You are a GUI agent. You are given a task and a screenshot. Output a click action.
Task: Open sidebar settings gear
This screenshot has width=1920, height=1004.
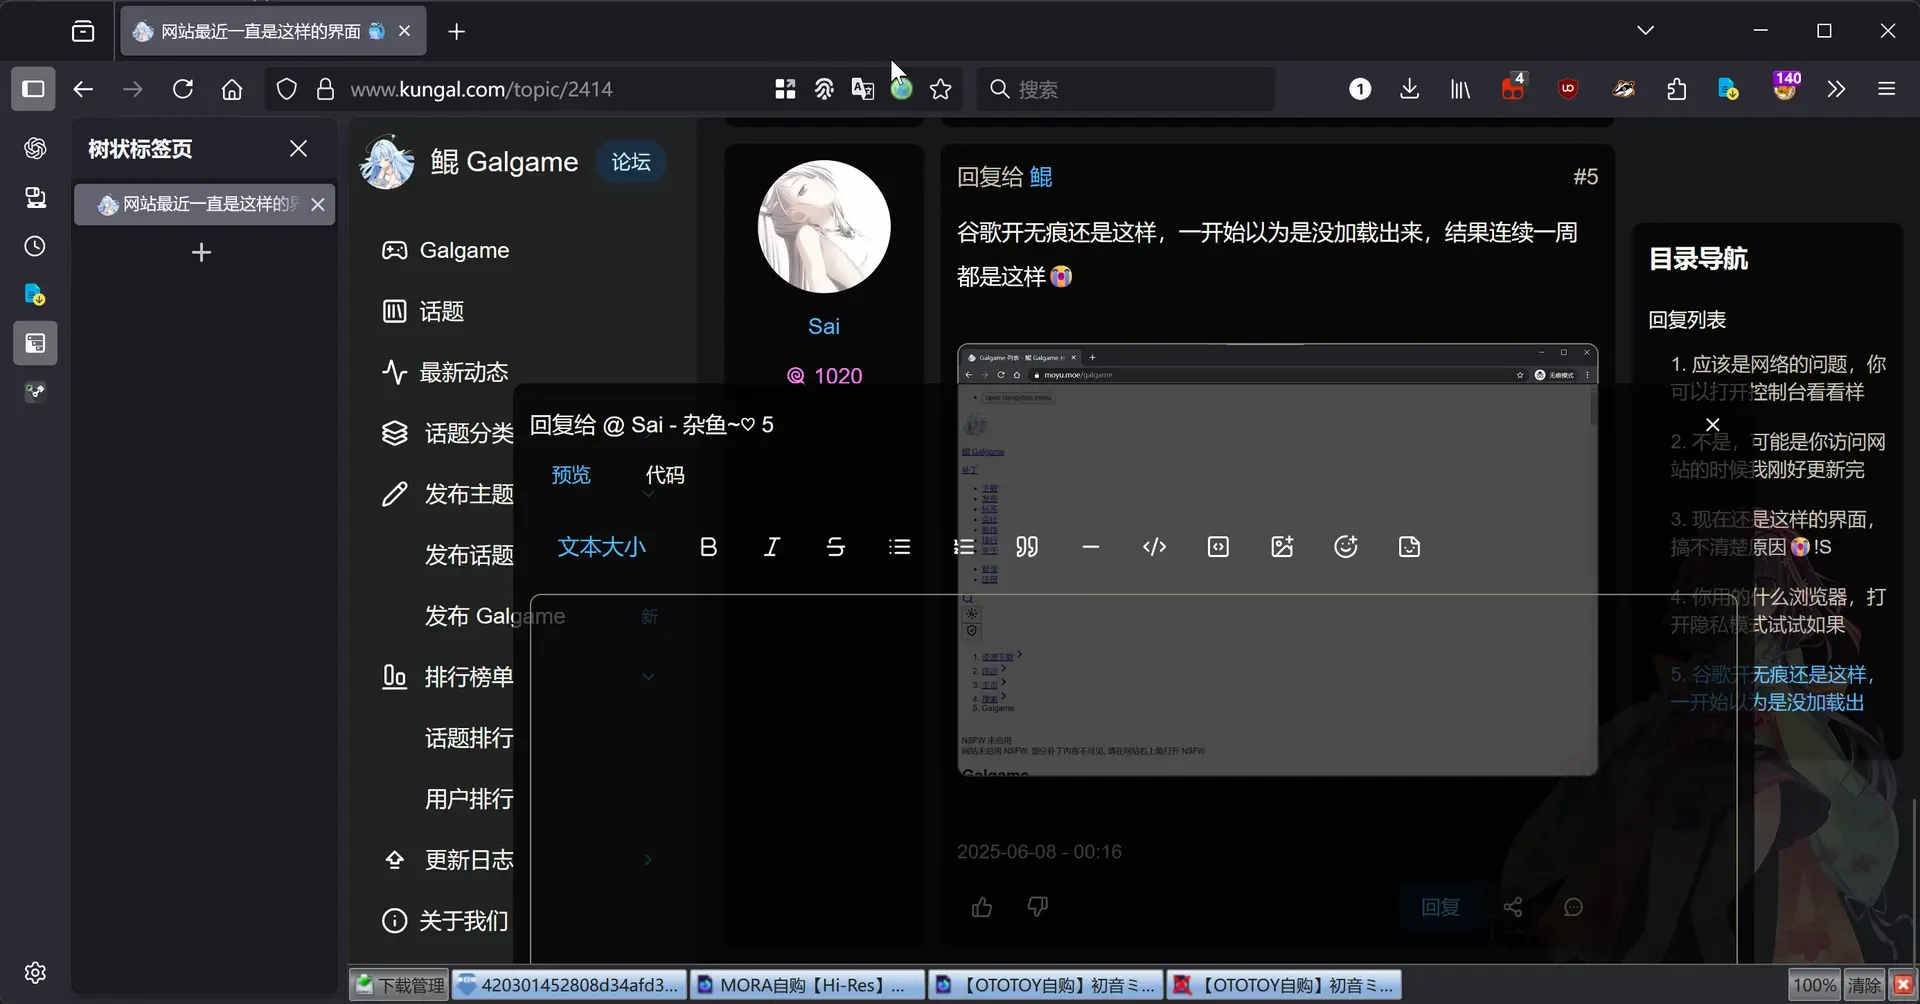point(35,973)
